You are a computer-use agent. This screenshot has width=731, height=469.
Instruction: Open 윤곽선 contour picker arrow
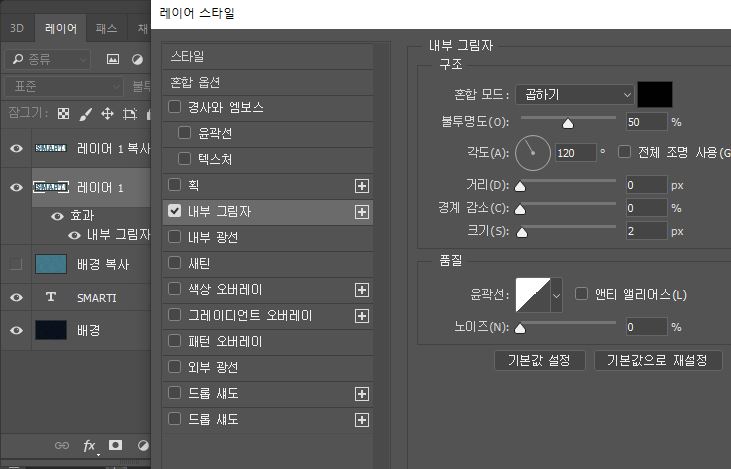tap(556, 295)
